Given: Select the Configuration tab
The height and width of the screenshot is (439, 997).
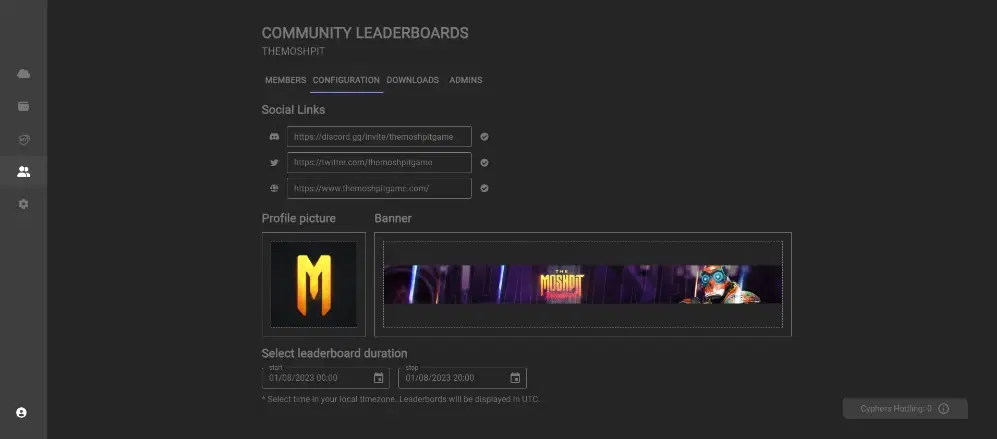Looking at the screenshot, I should tap(346, 80).
